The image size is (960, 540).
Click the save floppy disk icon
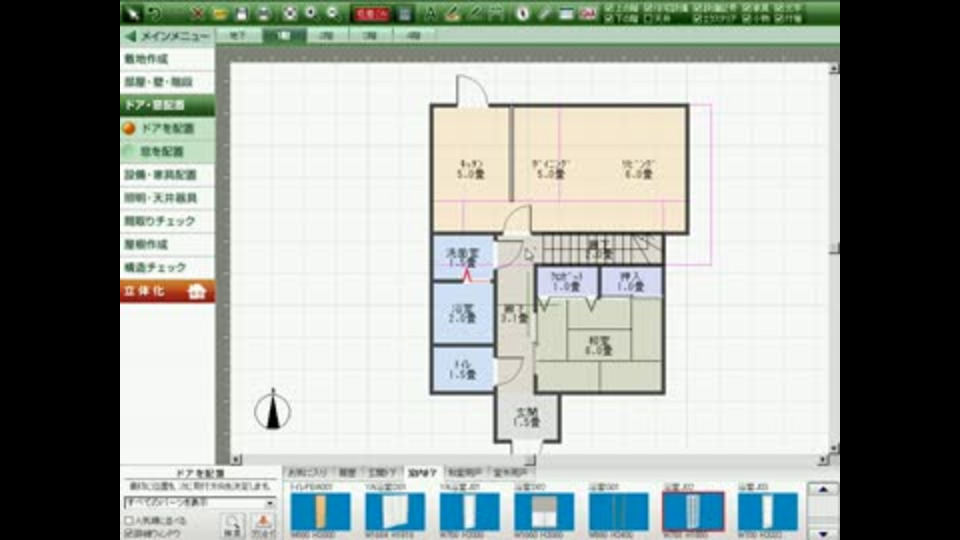pyautogui.click(x=241, y=13)
